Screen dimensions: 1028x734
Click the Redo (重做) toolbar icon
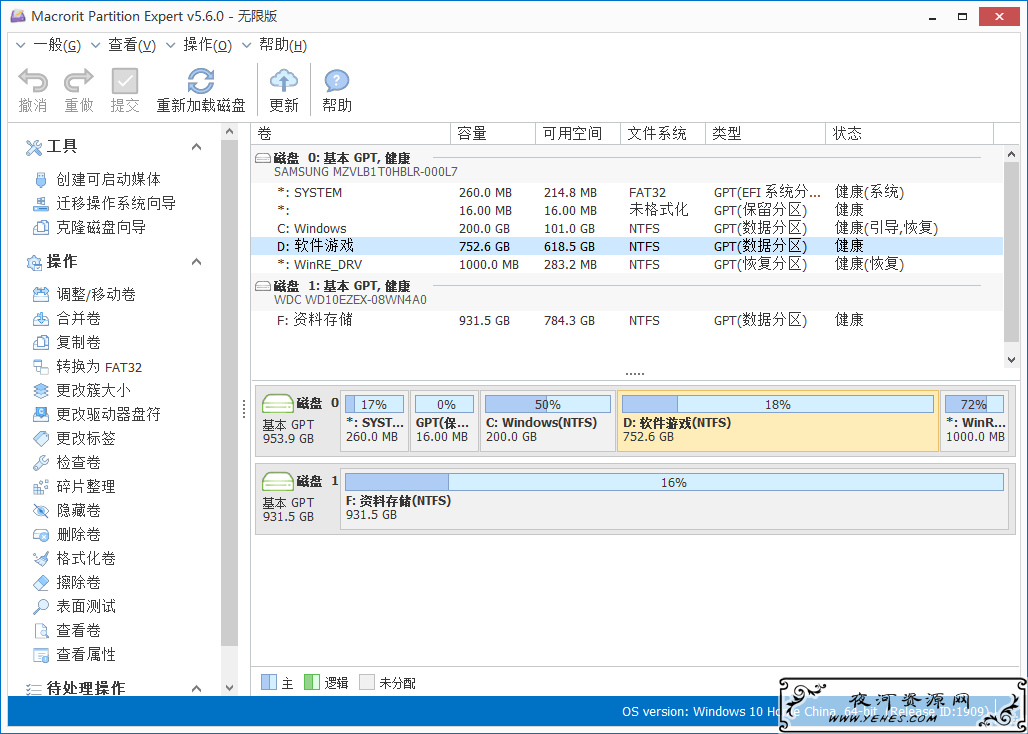tap(79, 81)
